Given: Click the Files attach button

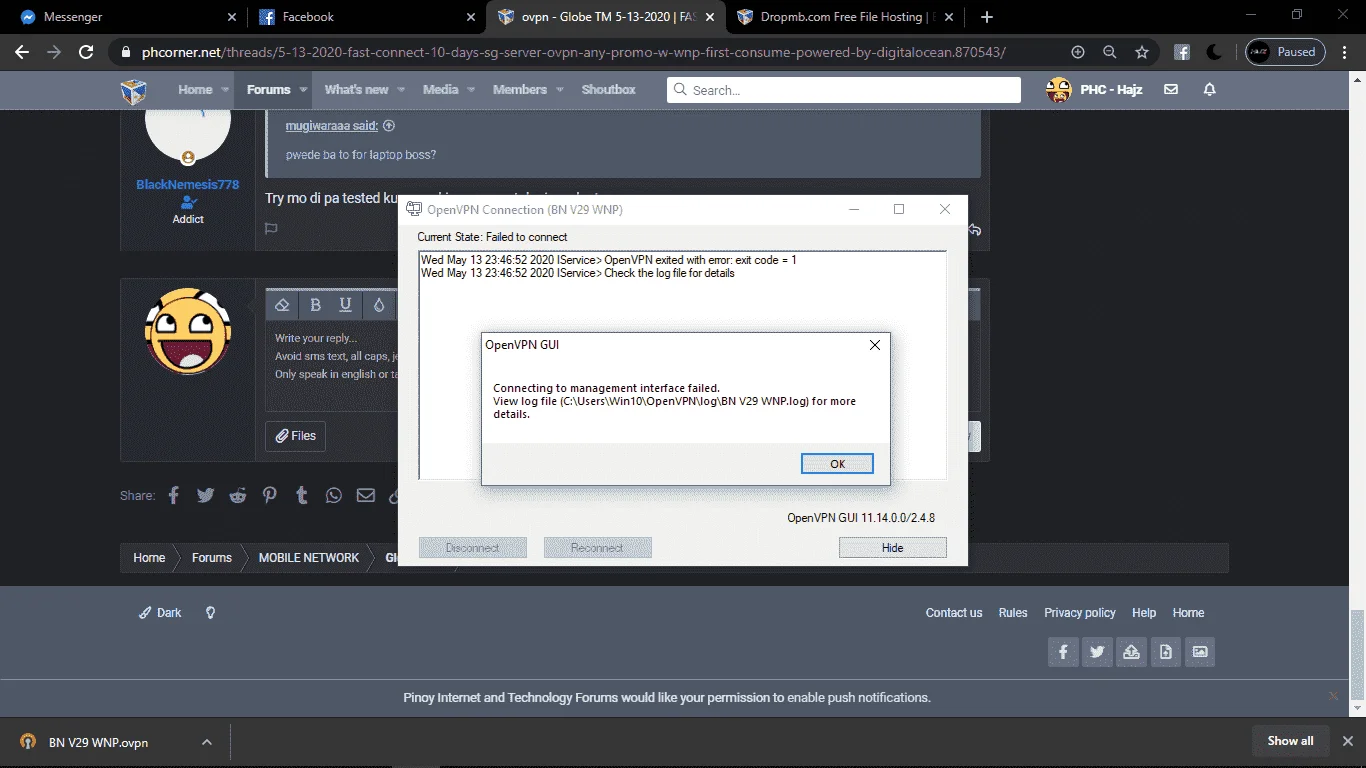Looking at the screenshot, I should pos(295,436).
